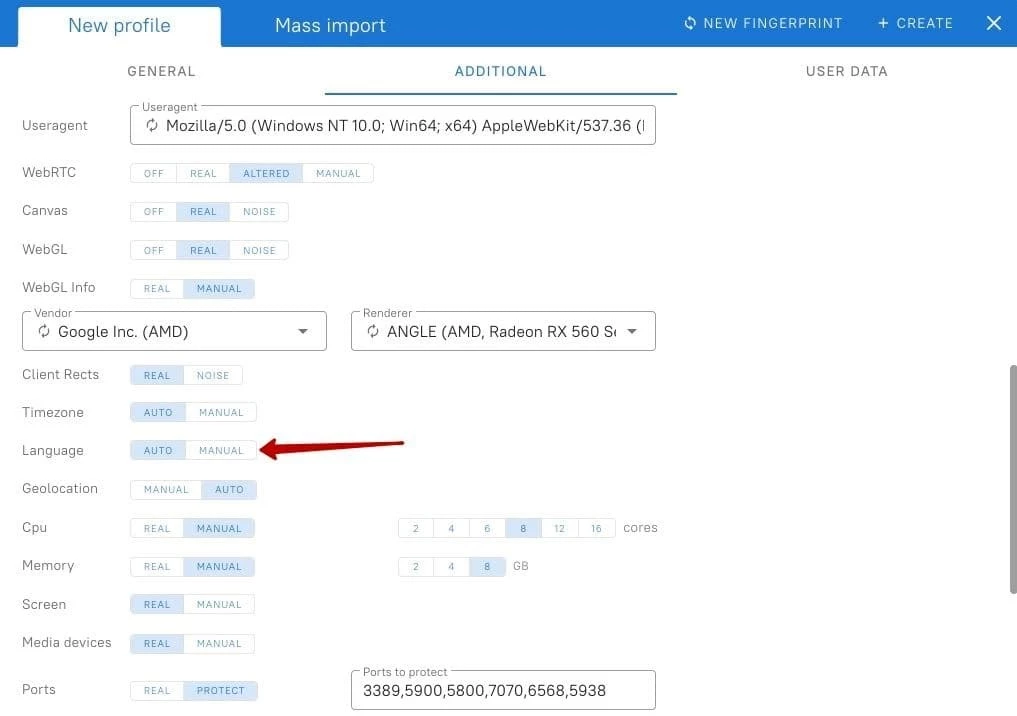
Task: Open the Vendor dropdown arrow
Action: tap(303, 331)
